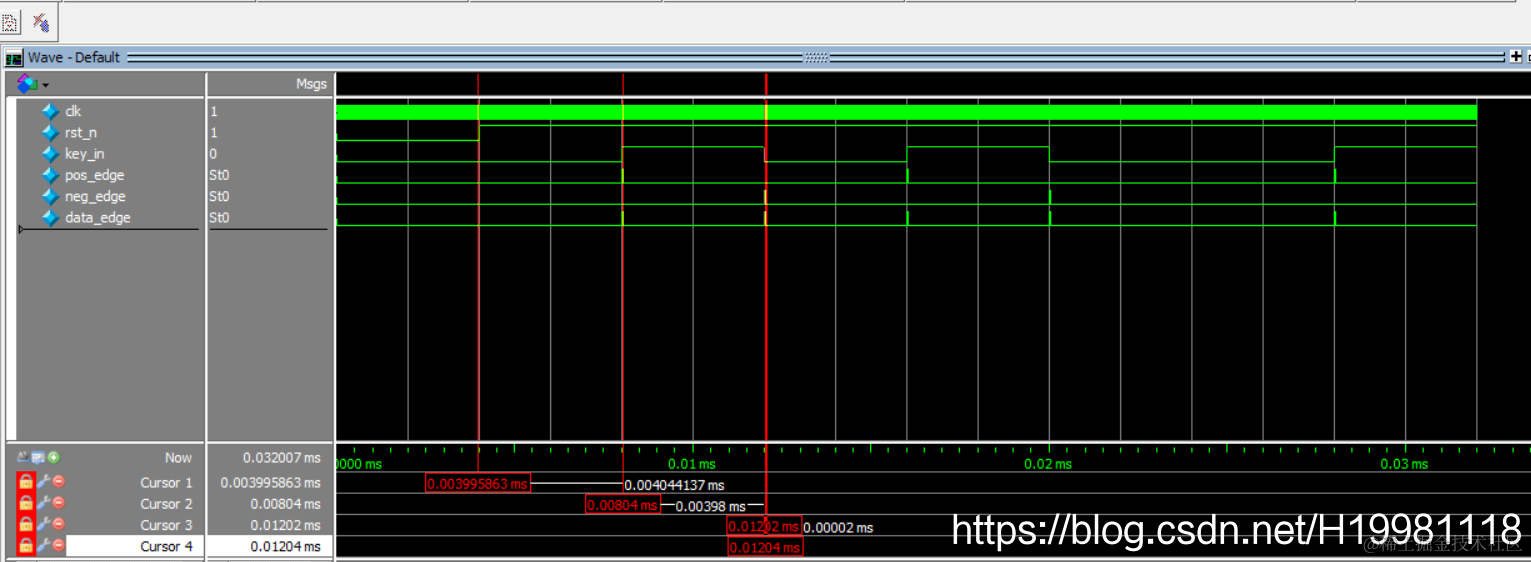
Task: Delete Cursor 1 with red minus icon
Action: pyautogui.click(x=59, y=482)
